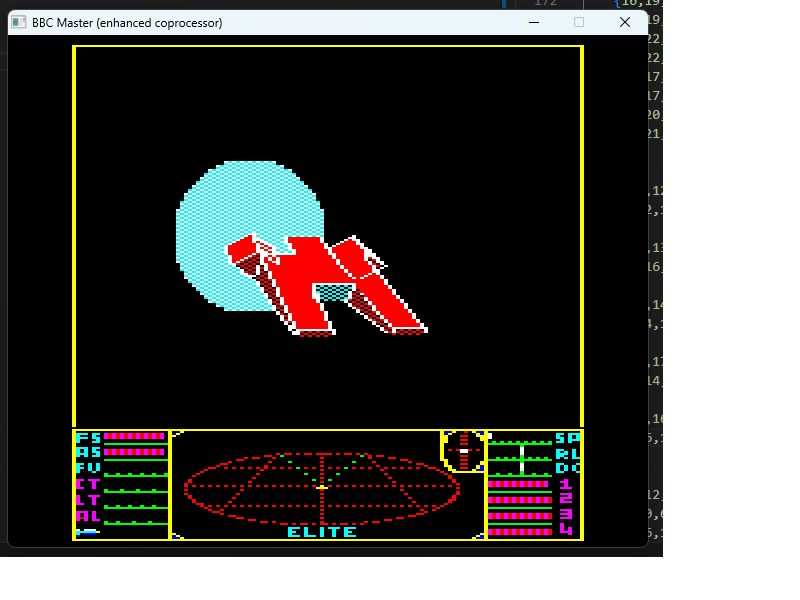Click the cyan planet behind the ship
The width and height of the screenshot is (800, 600).
(249, 236)
